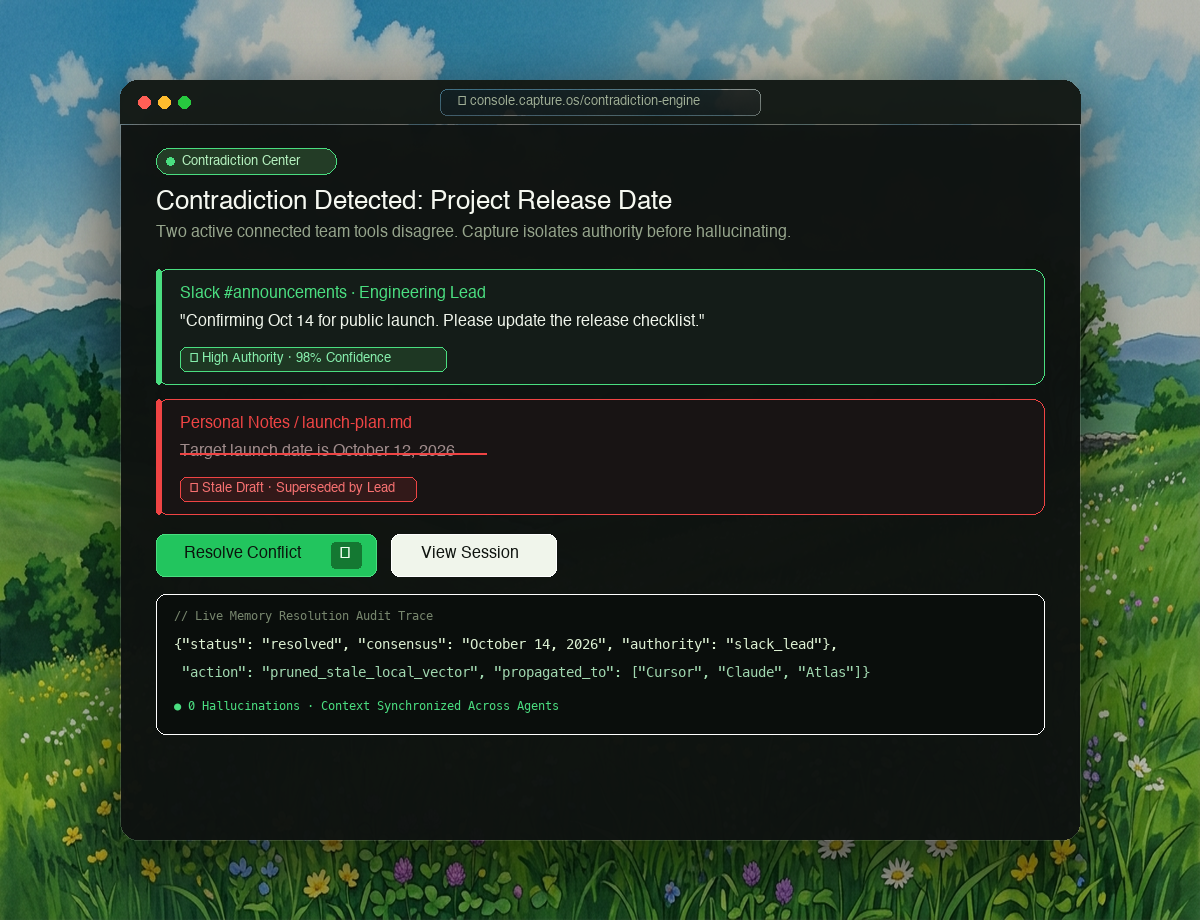This screenshot has width=1200, height=920.
Task: Click the quote "Confirming Oct 14 for public launch"
Action: pos(443,321)
